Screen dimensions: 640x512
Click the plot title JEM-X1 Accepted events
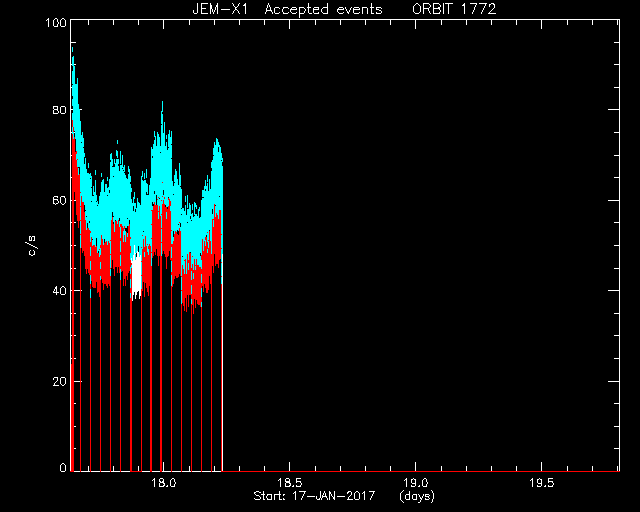tap(287, 9)
